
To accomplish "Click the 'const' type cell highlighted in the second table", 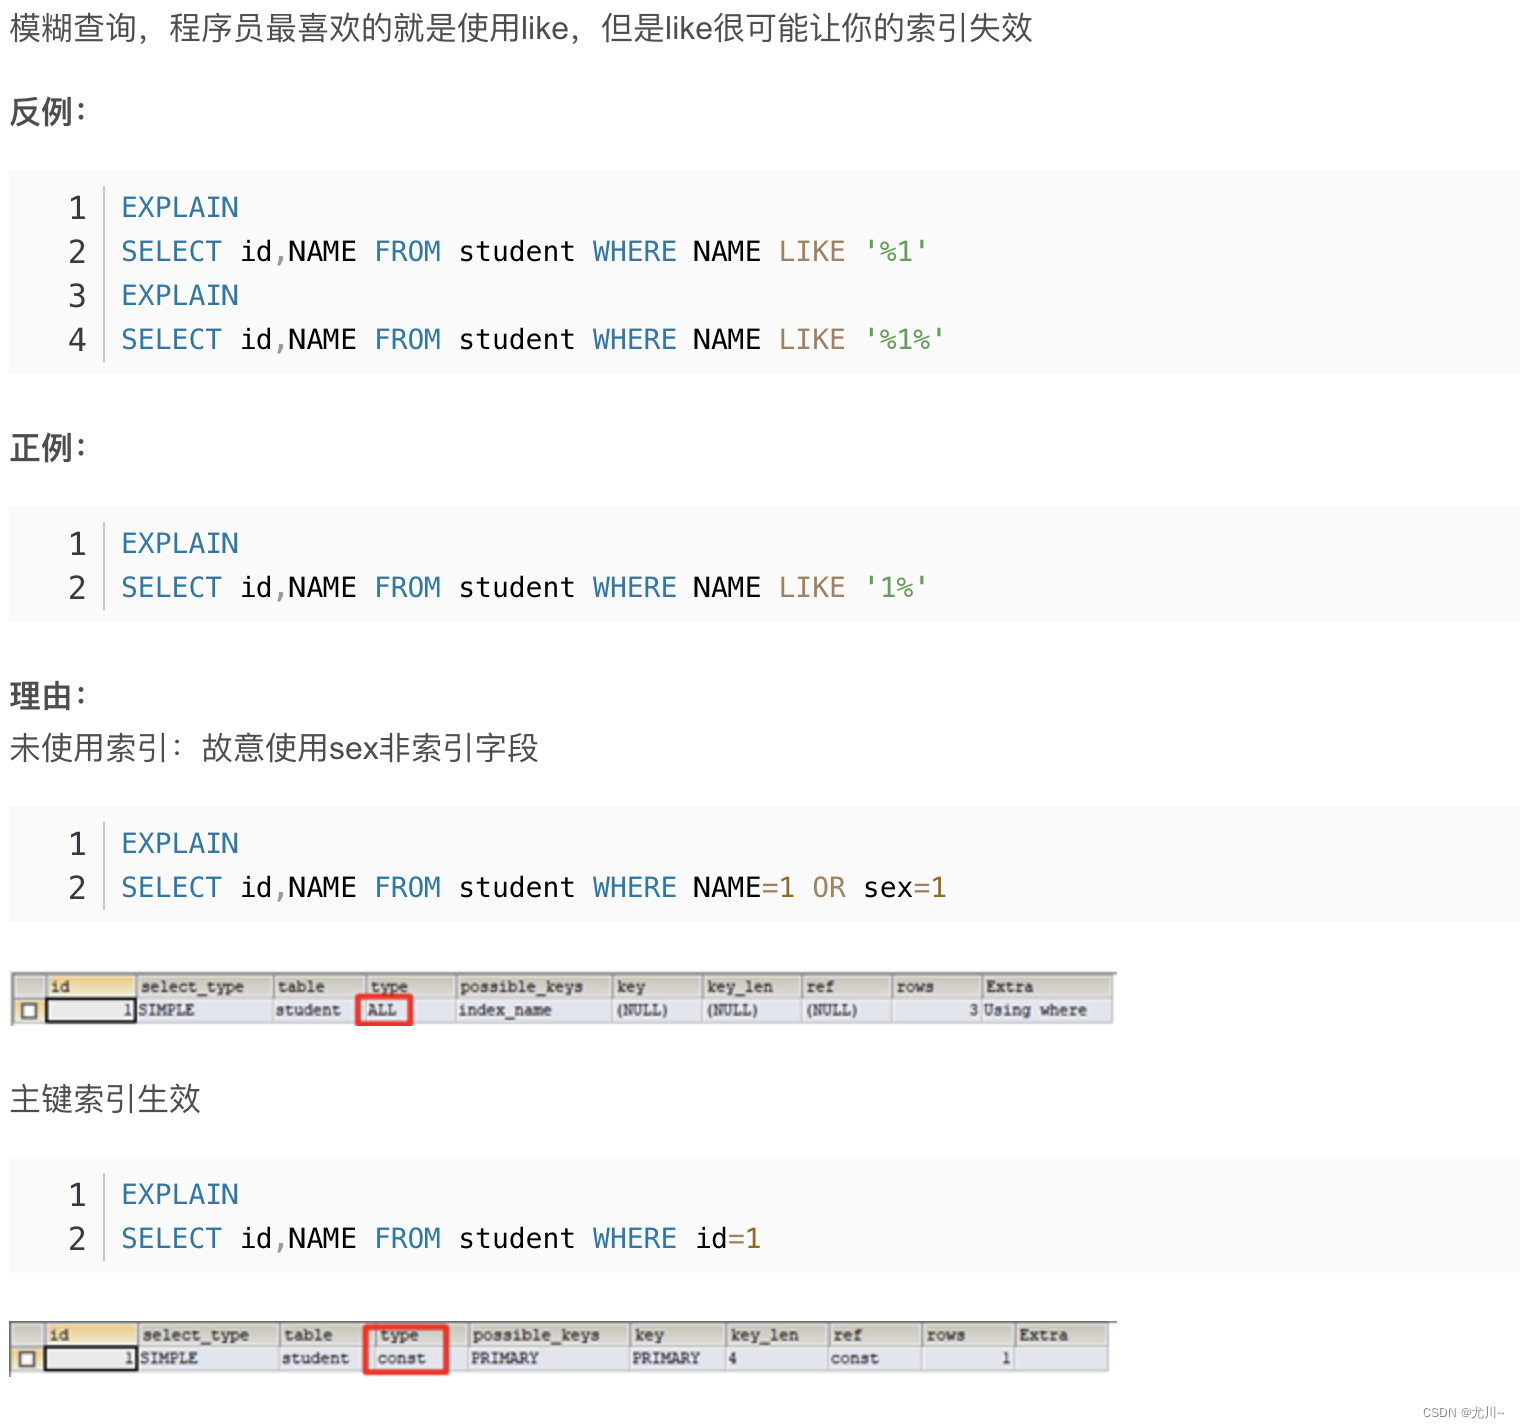I will coord(401,1358).
